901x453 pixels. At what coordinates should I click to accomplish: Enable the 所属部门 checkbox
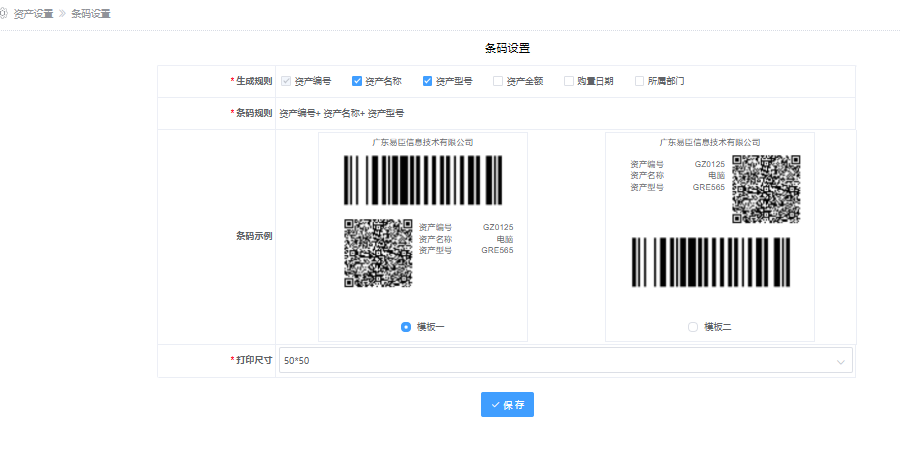tap(640, 81)
